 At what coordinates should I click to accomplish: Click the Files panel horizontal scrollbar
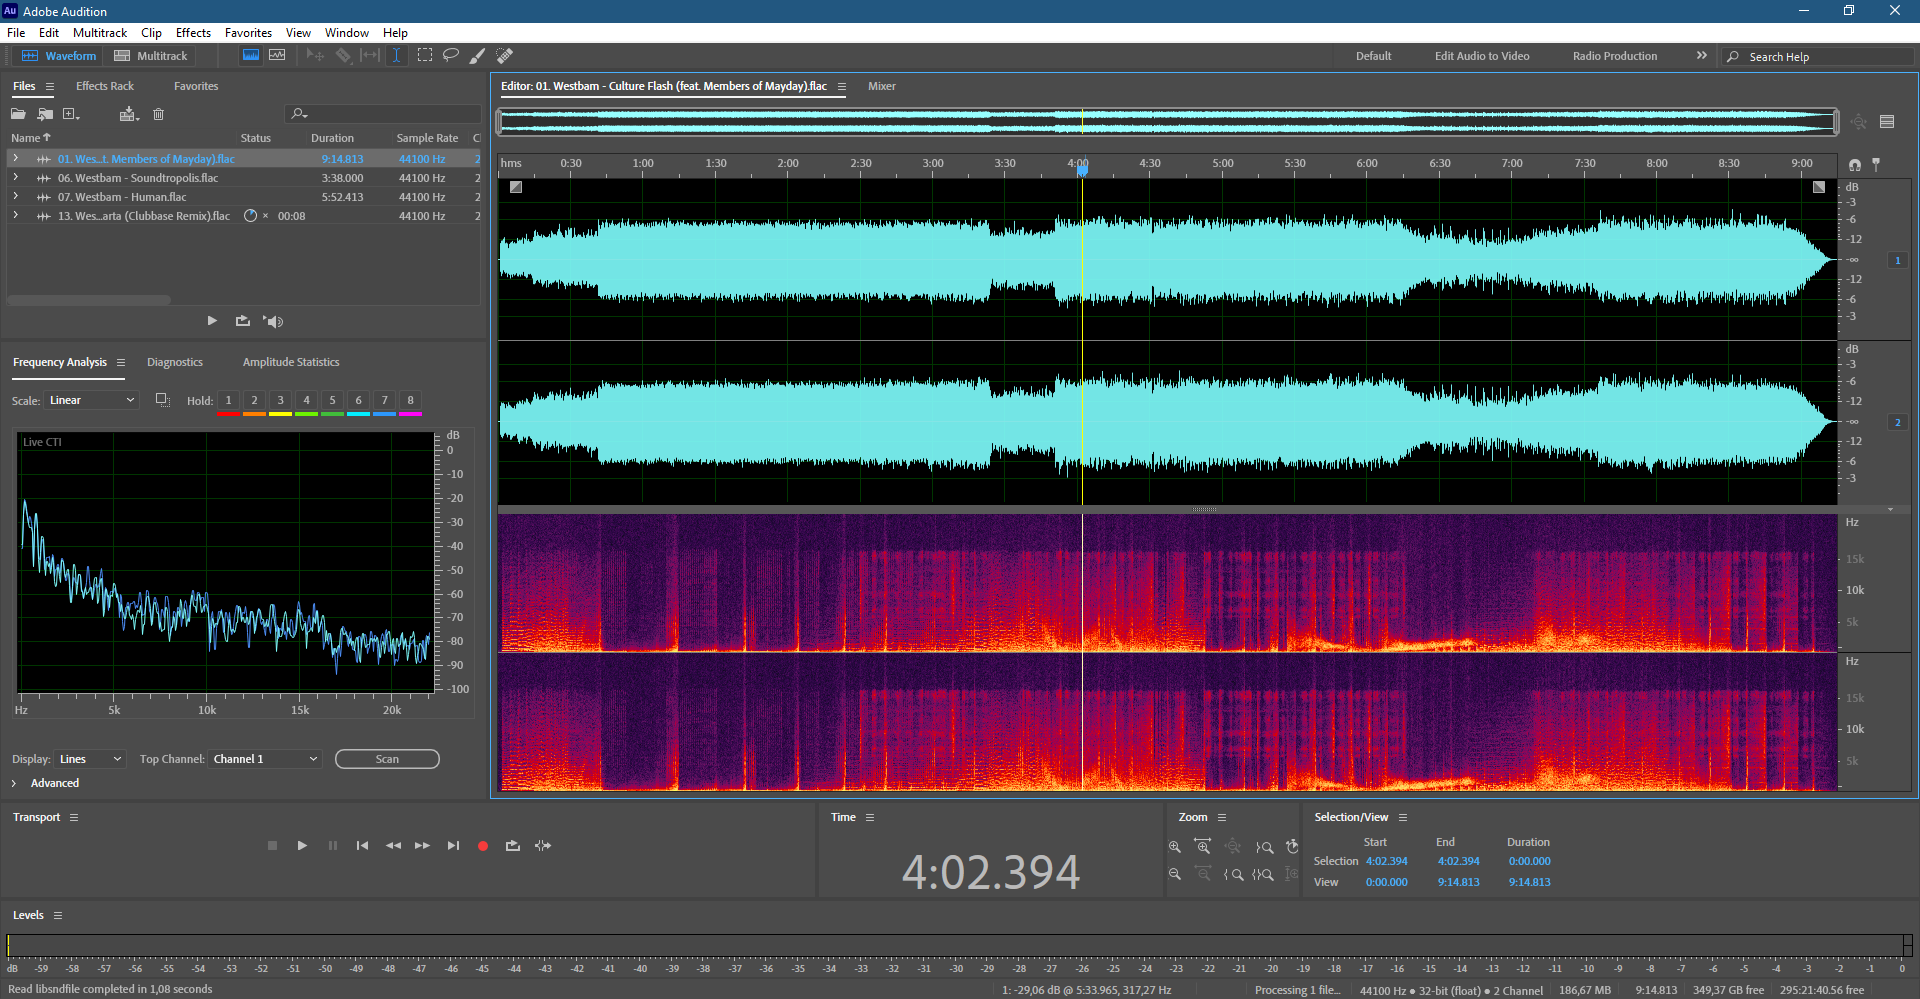tap(89, 300)
